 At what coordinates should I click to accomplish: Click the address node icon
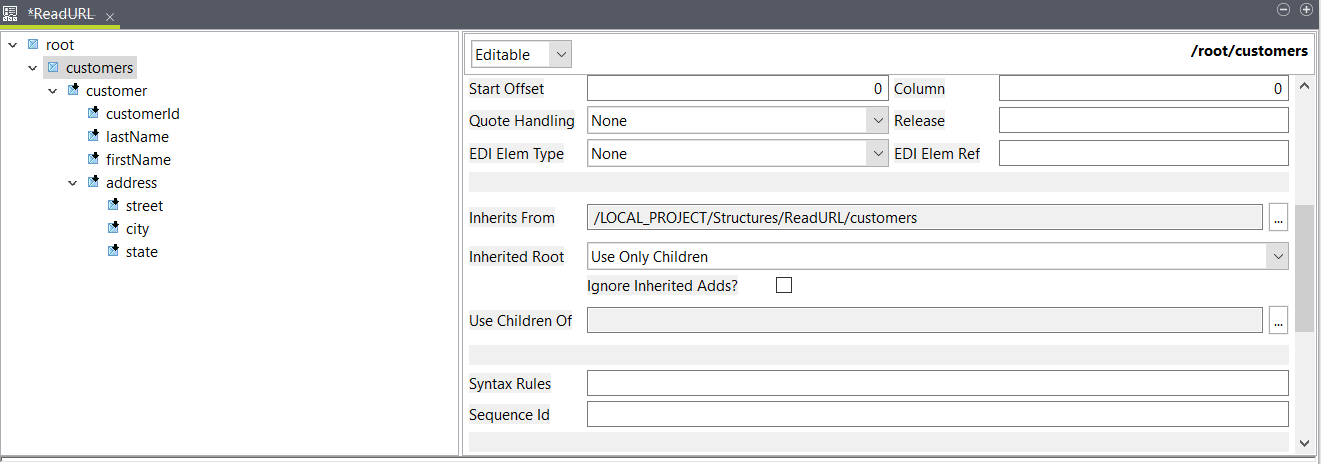(93, 183)
